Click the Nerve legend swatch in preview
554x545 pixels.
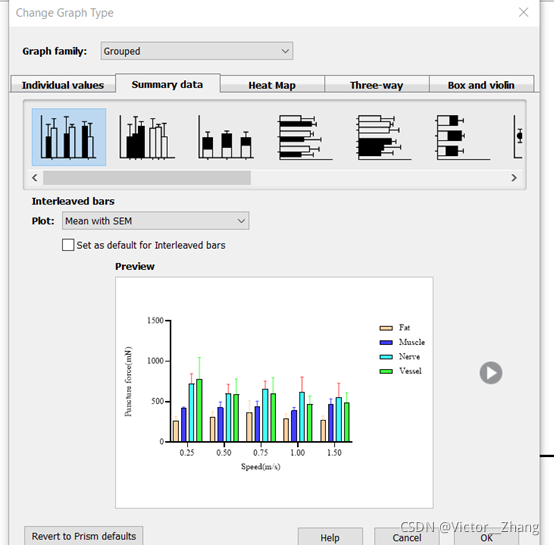(386, 357)
